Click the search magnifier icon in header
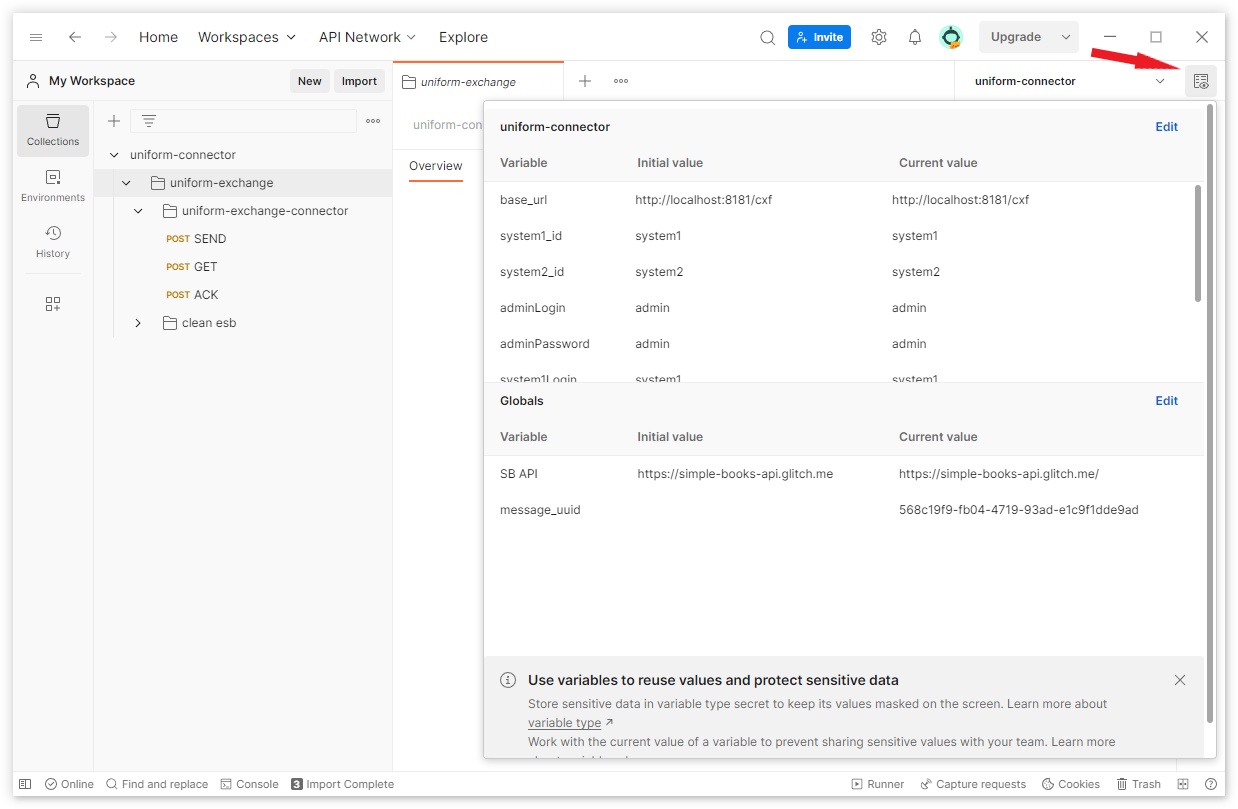The image size is (1238, 809). point(767,37)
